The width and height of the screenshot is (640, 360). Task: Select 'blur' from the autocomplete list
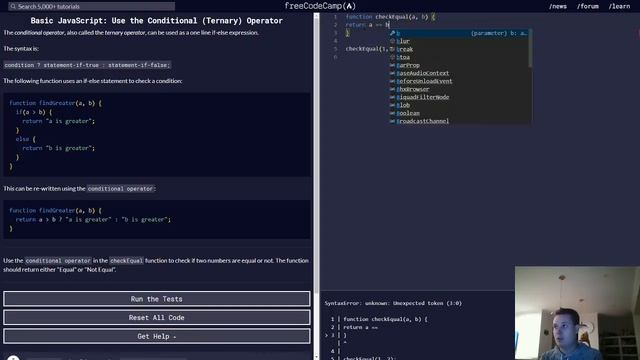[458, 41]
